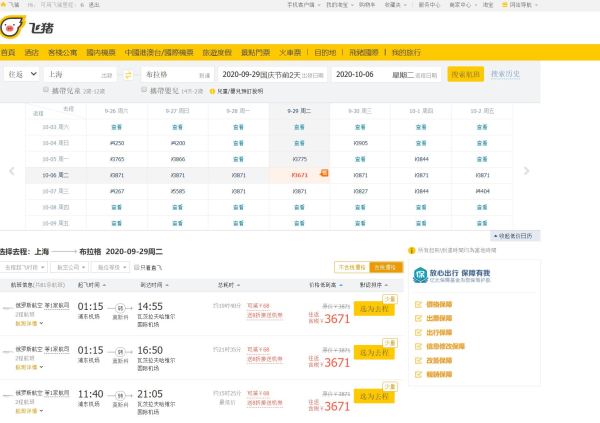Switch to 含税价格 display
Viewport: 600px width, 423px height.
[x=386, y=267]
